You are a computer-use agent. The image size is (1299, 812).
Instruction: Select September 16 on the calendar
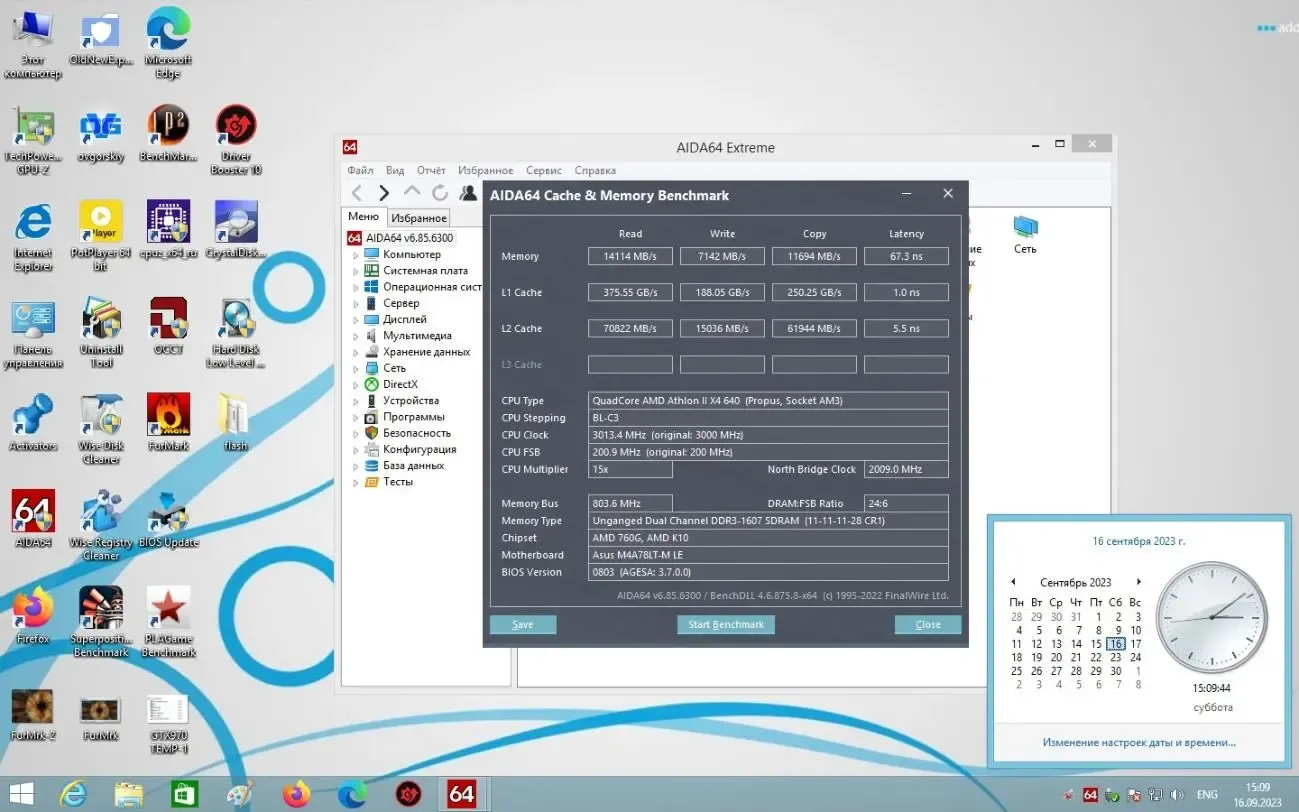(x=1115, y=644)
